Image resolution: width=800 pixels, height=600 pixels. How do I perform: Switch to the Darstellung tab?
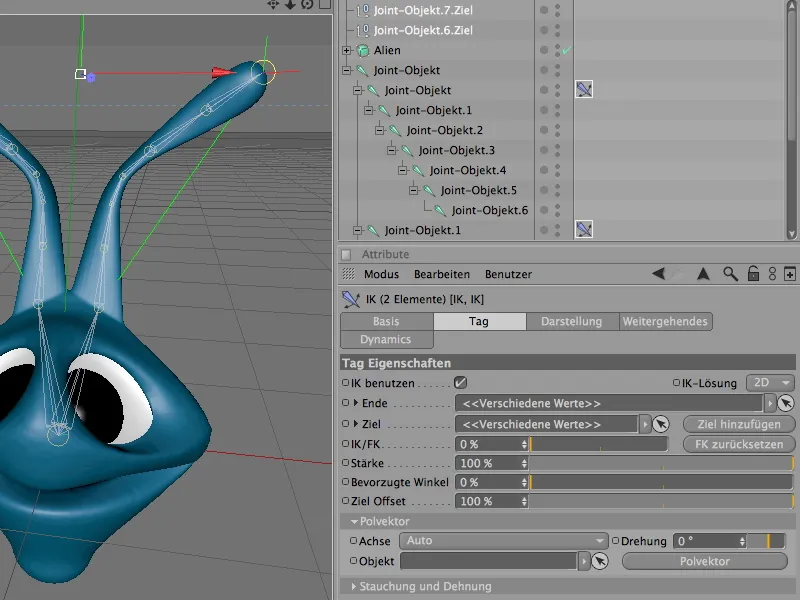click(x=572, y=321)
